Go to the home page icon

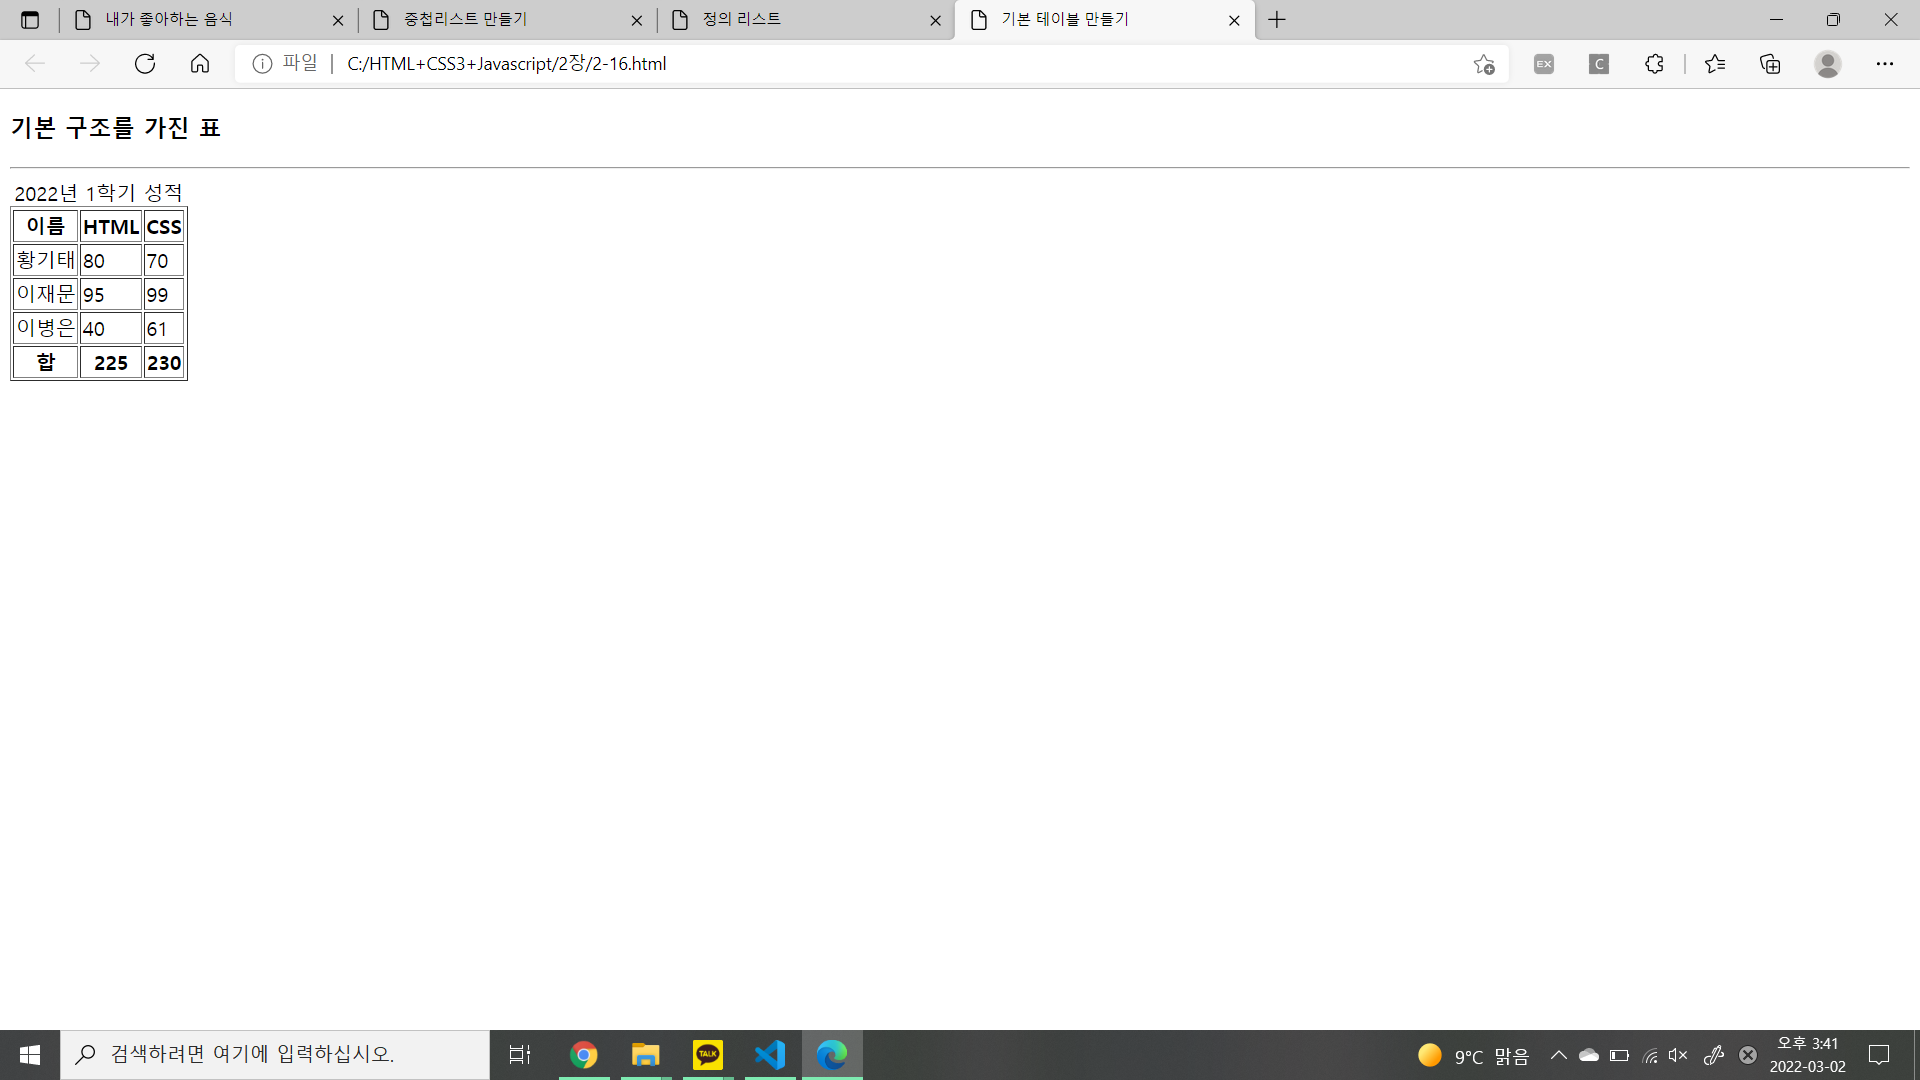point(200,64)
